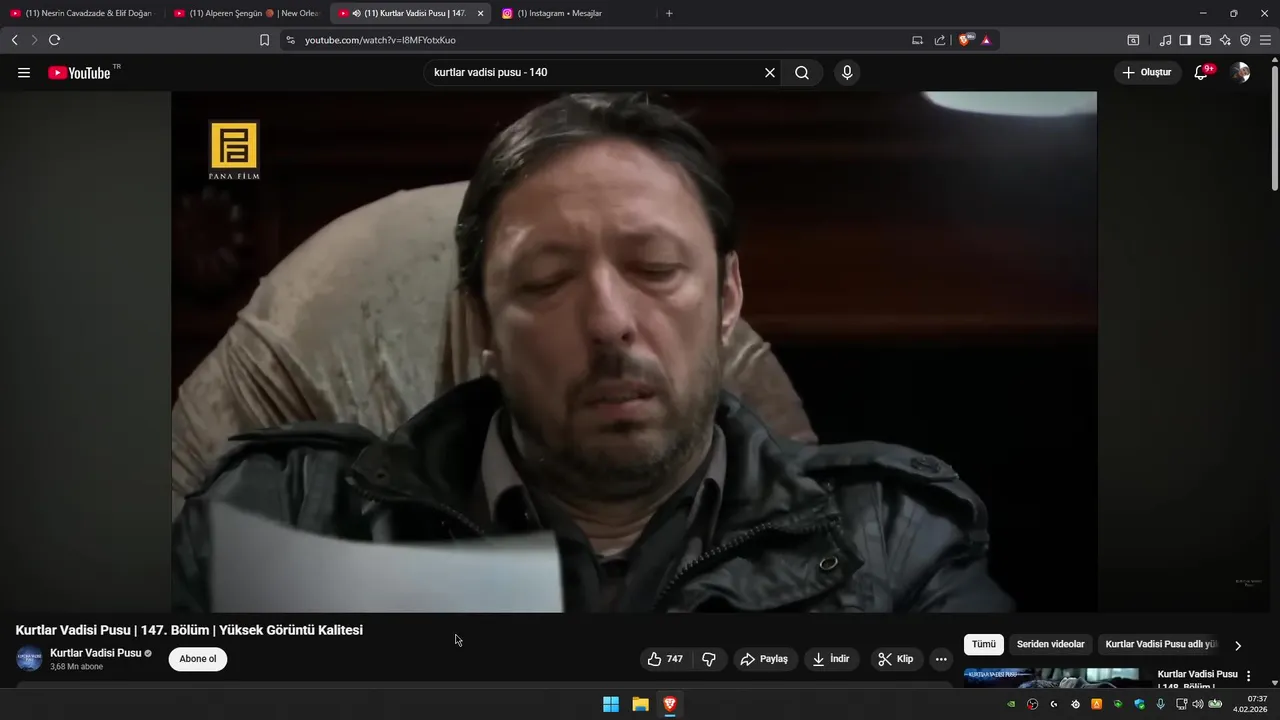Open the Logitech G tray icon
Image resolution: width=1280 pixels, height=720 pixels.
coord(1053,704)
